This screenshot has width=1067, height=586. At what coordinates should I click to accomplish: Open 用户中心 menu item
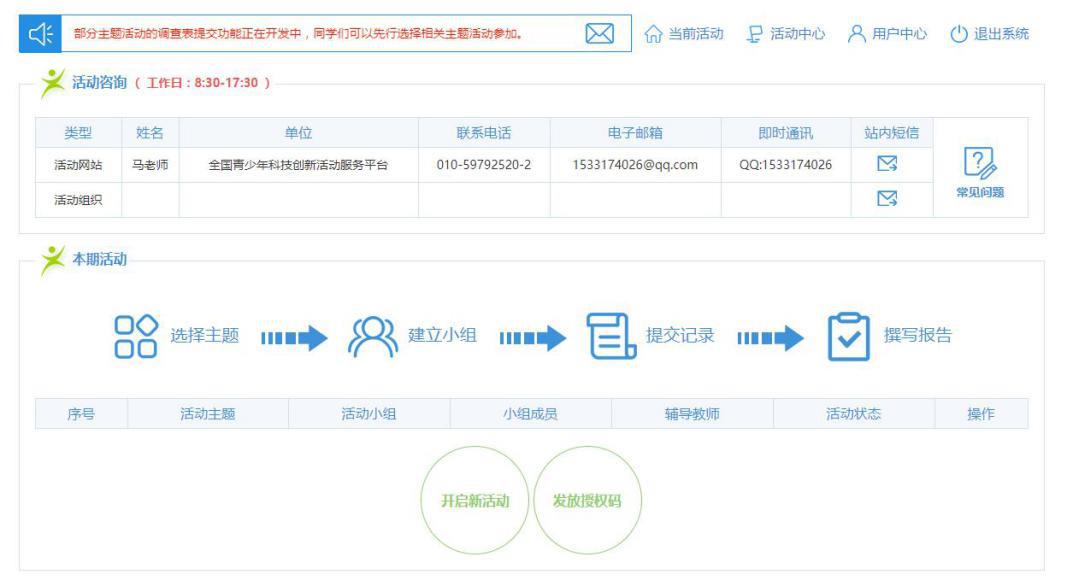(899, 34)
